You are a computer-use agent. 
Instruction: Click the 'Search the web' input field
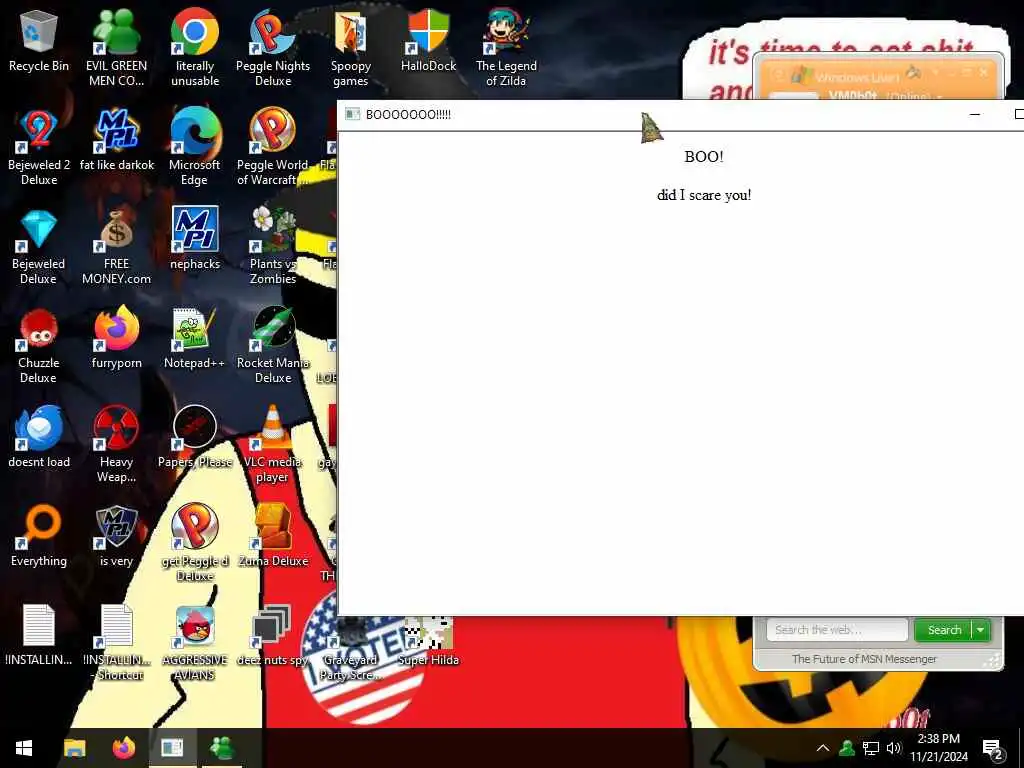pyautogui.click(x=836, y=630)
